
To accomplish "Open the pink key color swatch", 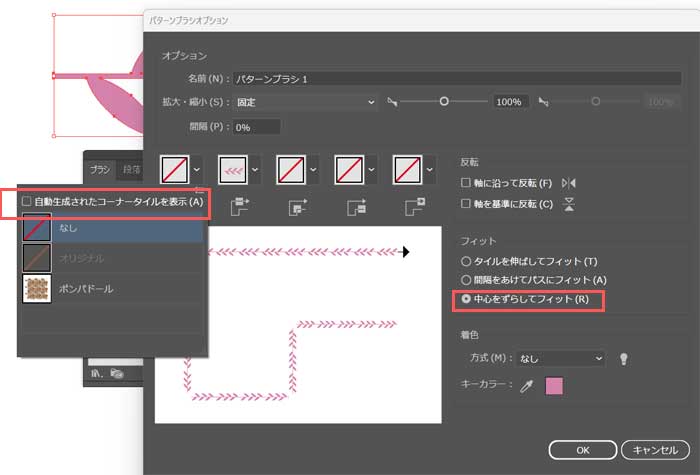I will (x=554, y=386).
